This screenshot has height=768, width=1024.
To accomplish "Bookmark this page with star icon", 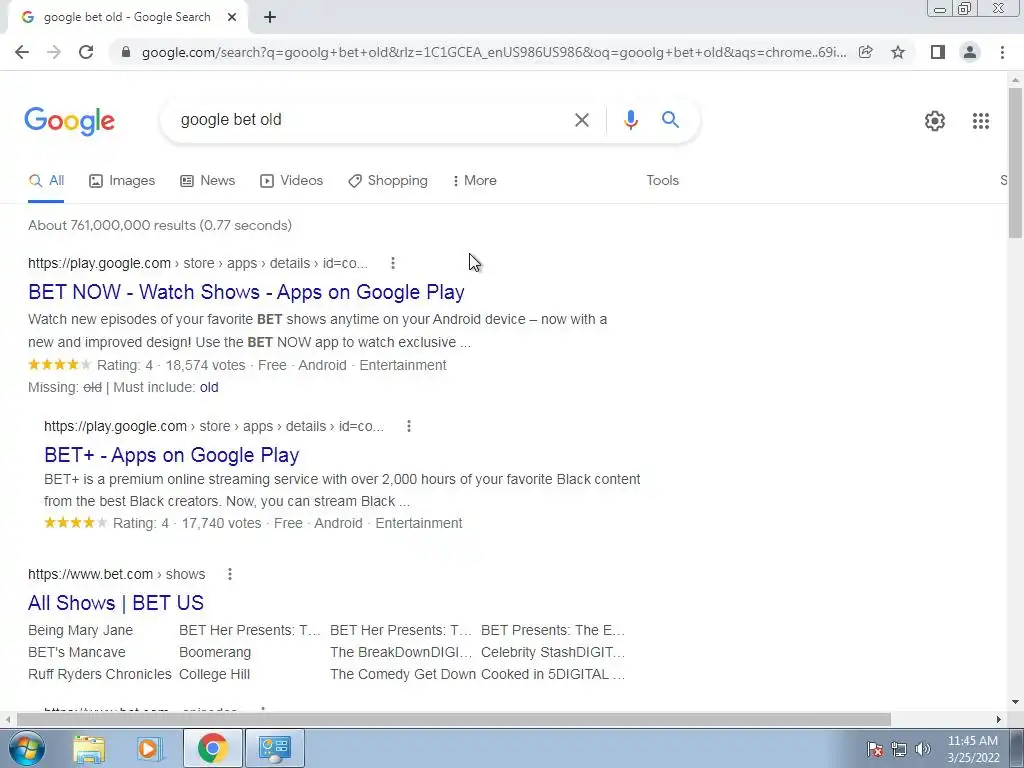I will tap(898, 52).
